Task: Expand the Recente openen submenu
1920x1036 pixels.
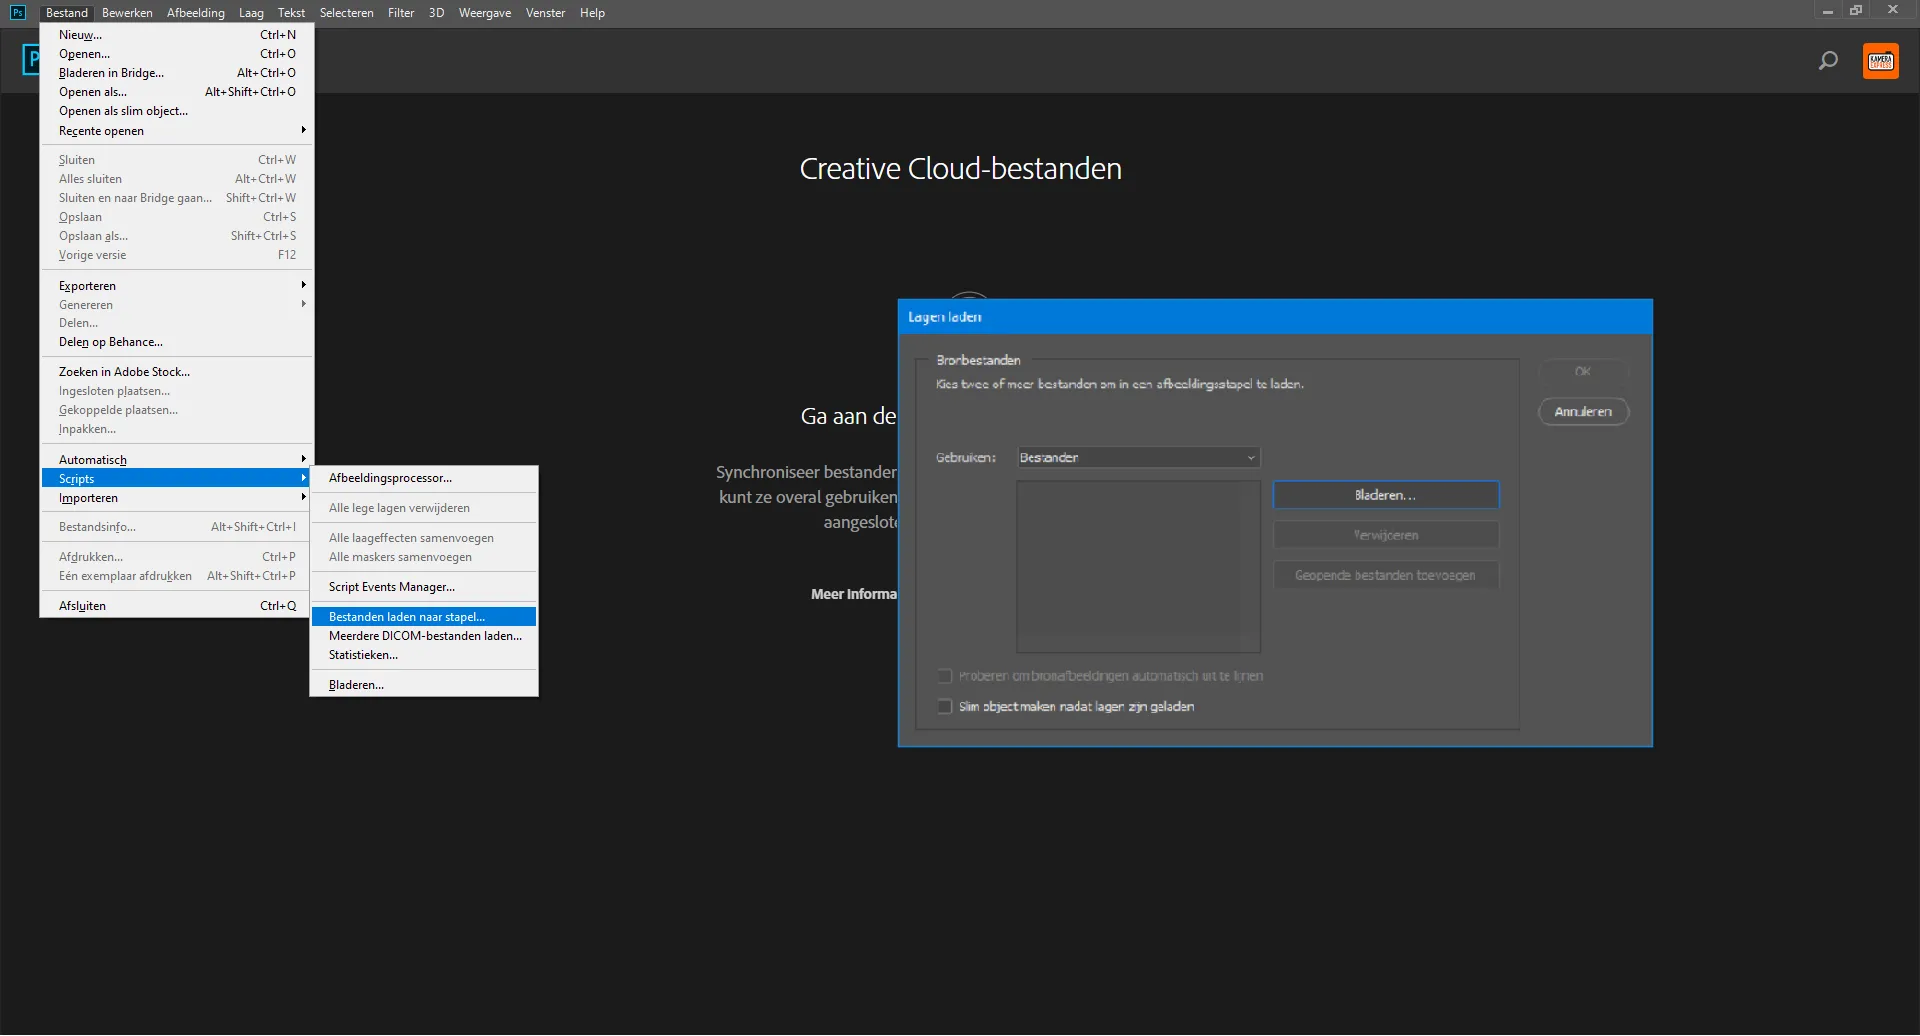Action: click(x=177, y=131)
